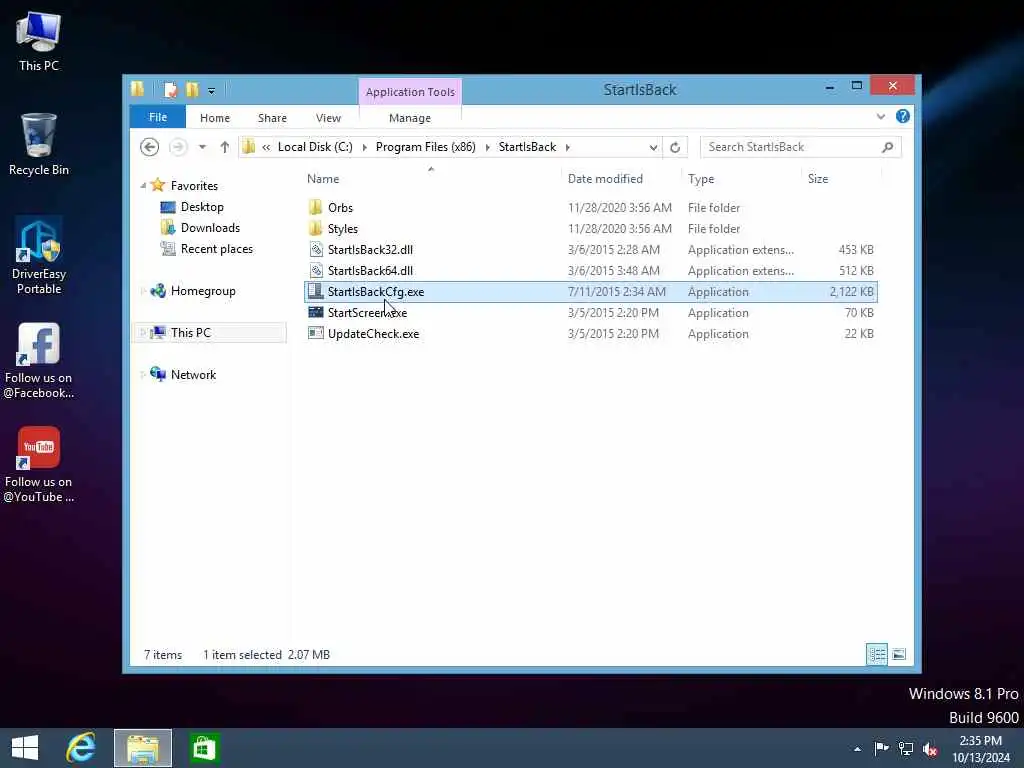The image size is (1024, 768).
Task: Open the File ribbon menu
Action: tap(157, 117)
